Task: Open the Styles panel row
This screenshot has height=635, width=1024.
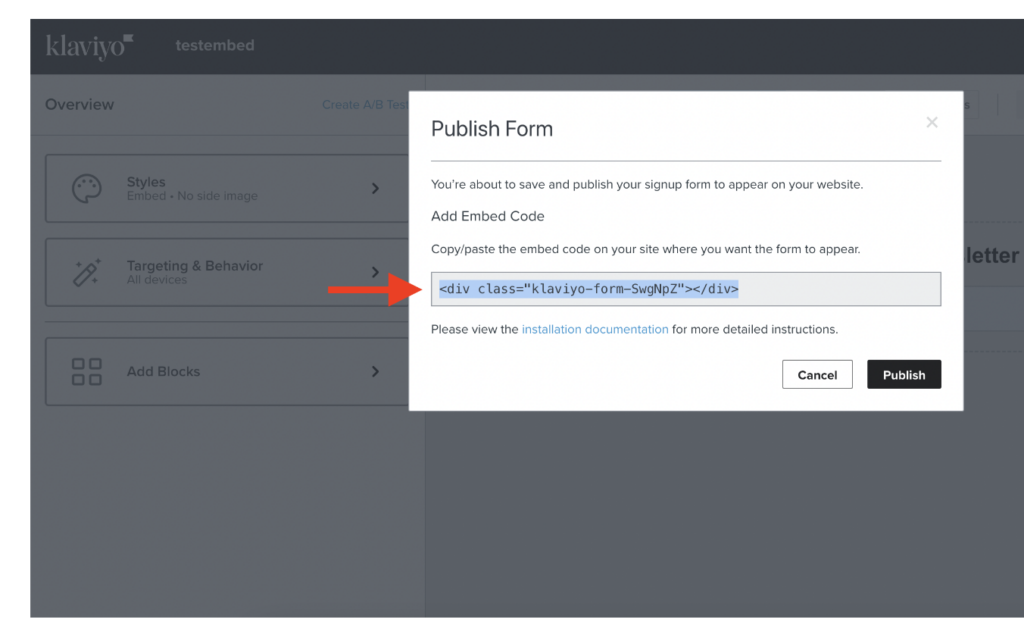Action: [x=227, y=189]
